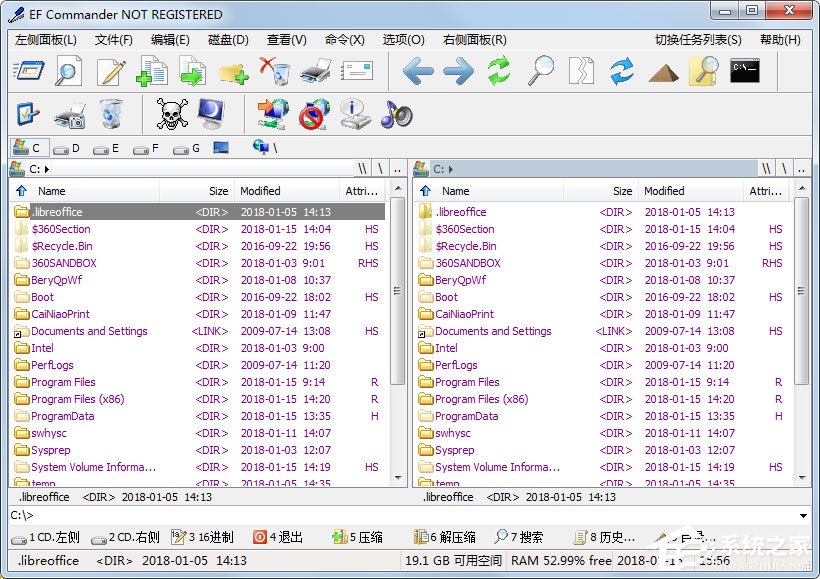Open the edit file pencil icon

click(111, 72)
